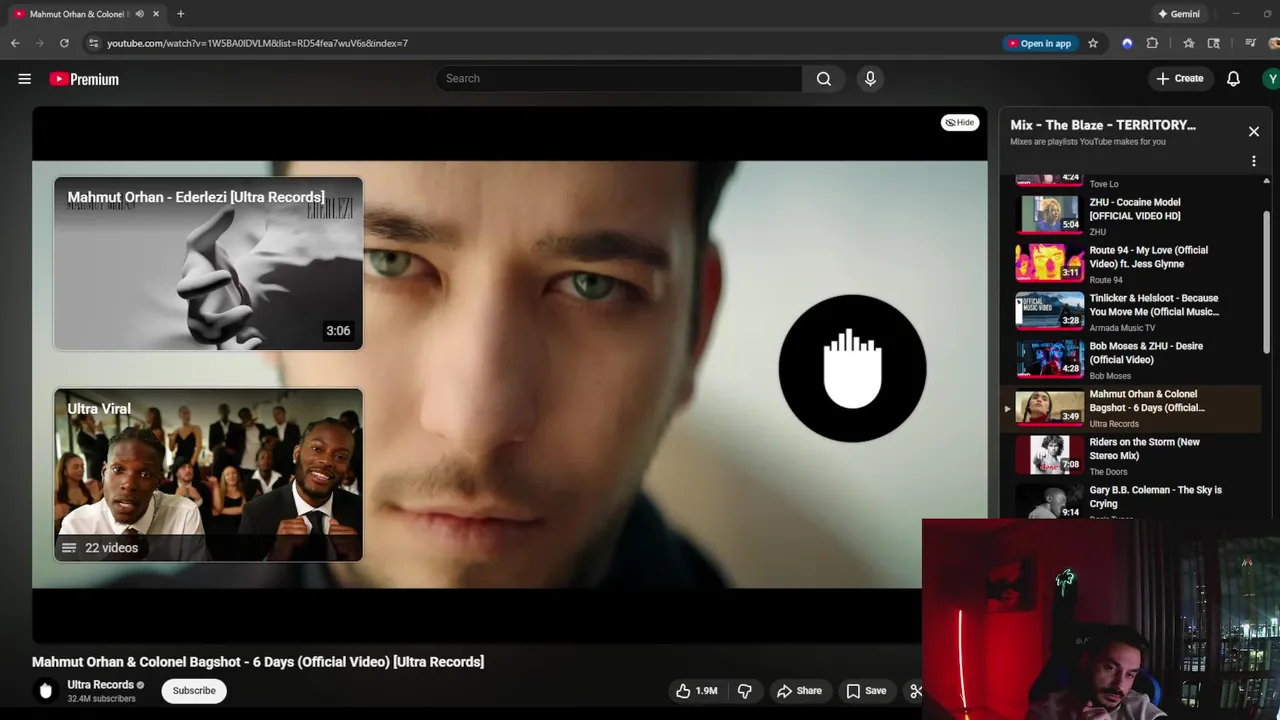
Task: Open the account avatar menu
Action: 1271,79
